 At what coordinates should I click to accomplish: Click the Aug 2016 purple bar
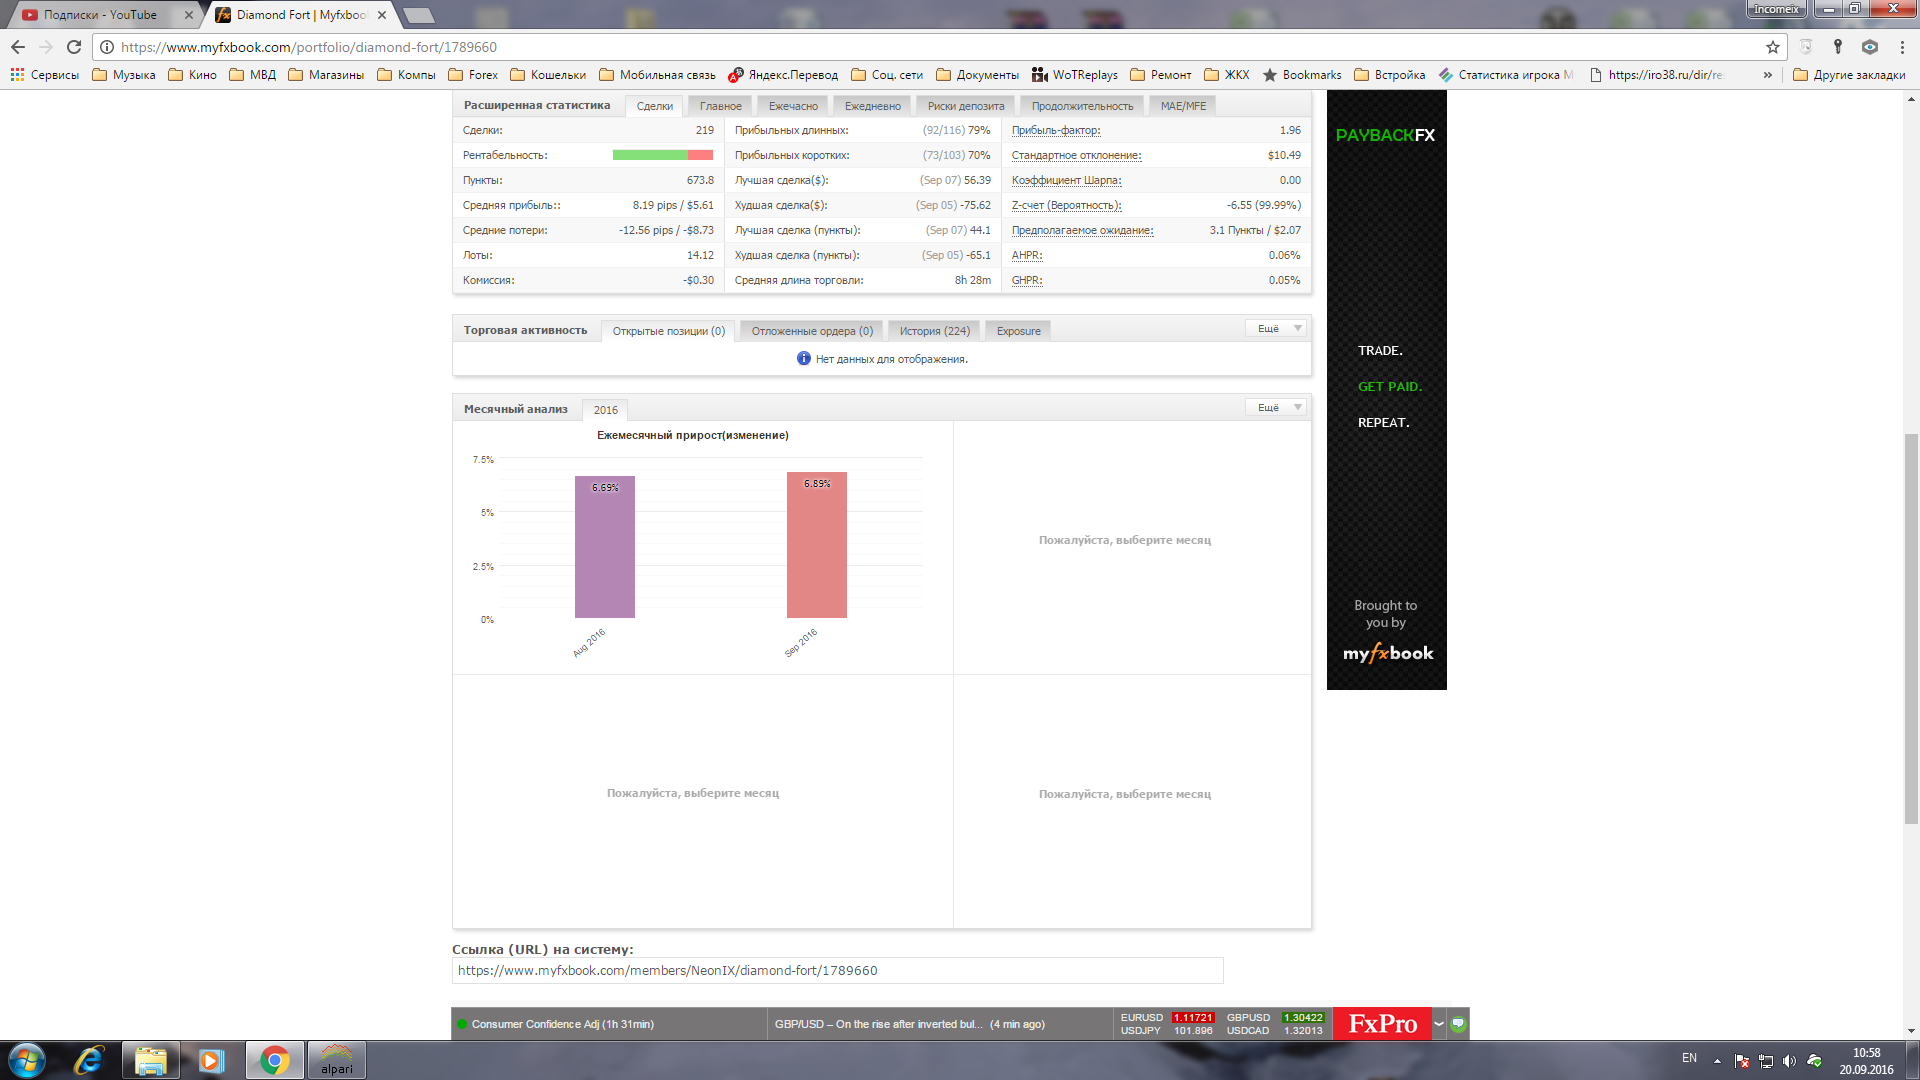click(x=605, y=547)
